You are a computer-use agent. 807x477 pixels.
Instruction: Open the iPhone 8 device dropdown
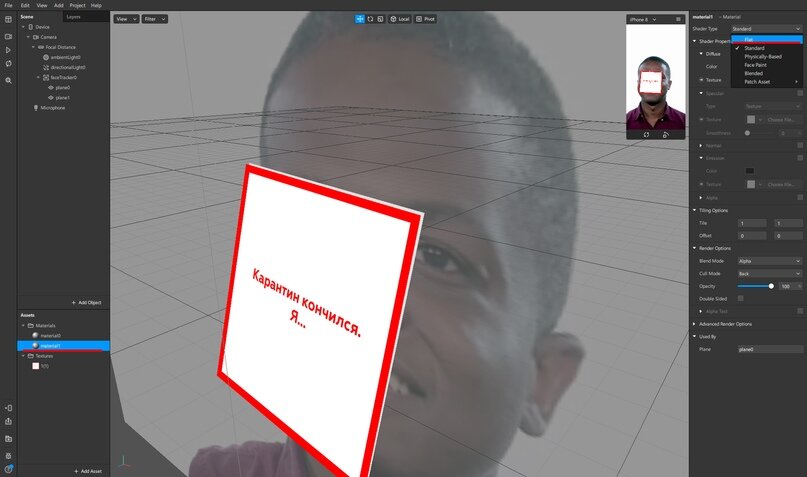point(643,20)
